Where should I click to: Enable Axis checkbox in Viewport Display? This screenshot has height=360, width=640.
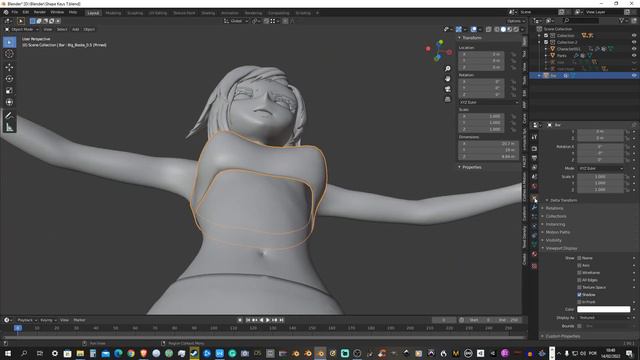click(579, 265)
